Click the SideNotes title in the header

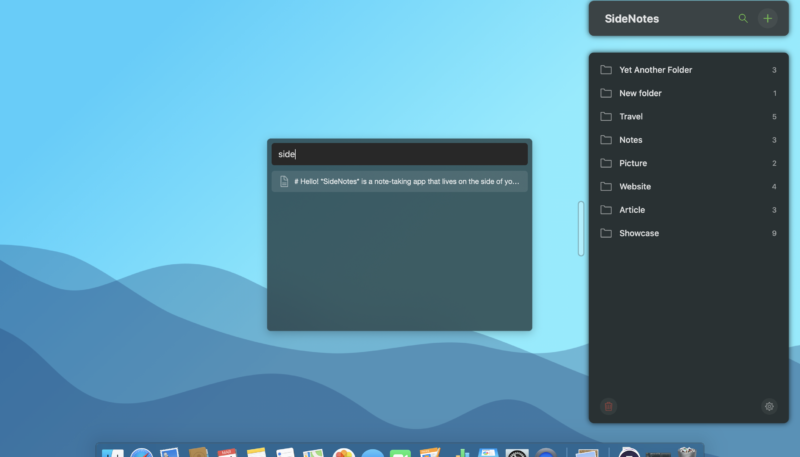click(x=631, y=18)
